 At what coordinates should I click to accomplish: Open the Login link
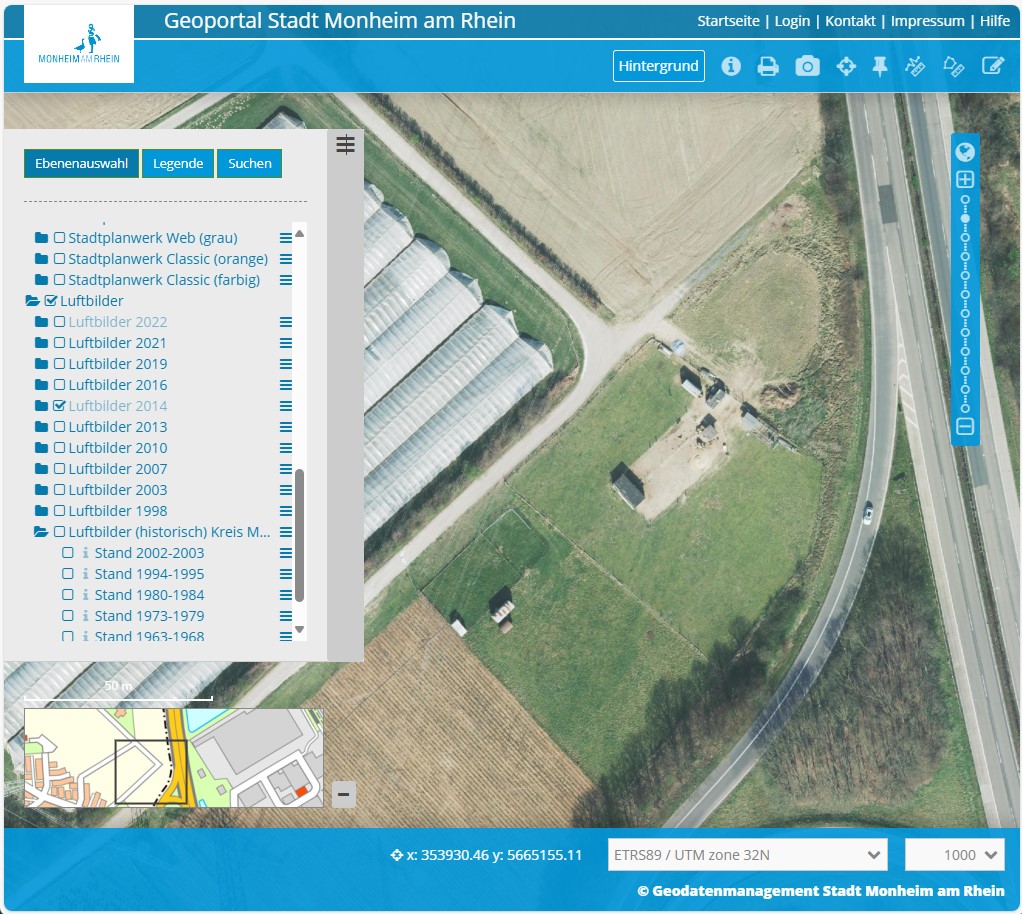click(x=792, y=21)
